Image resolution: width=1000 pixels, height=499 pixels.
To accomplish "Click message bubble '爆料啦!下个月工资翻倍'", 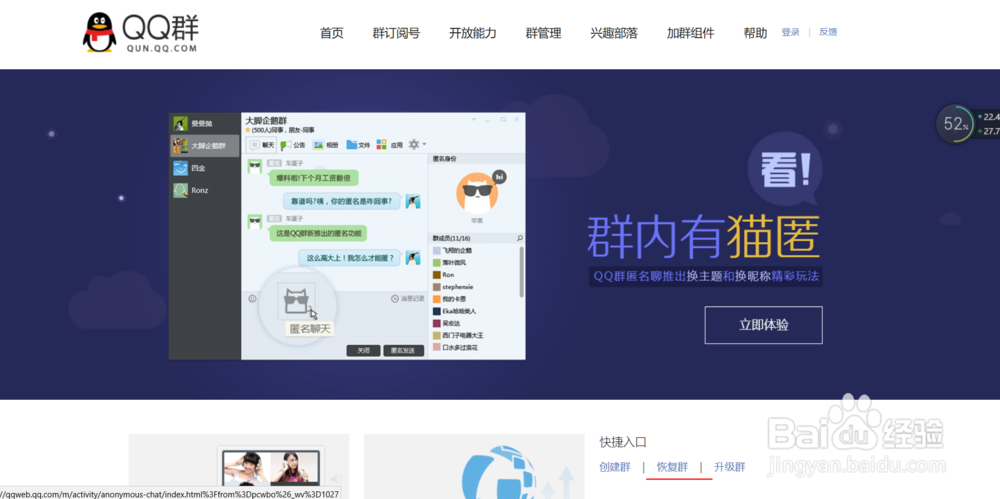I will click(x=313, y=177).
